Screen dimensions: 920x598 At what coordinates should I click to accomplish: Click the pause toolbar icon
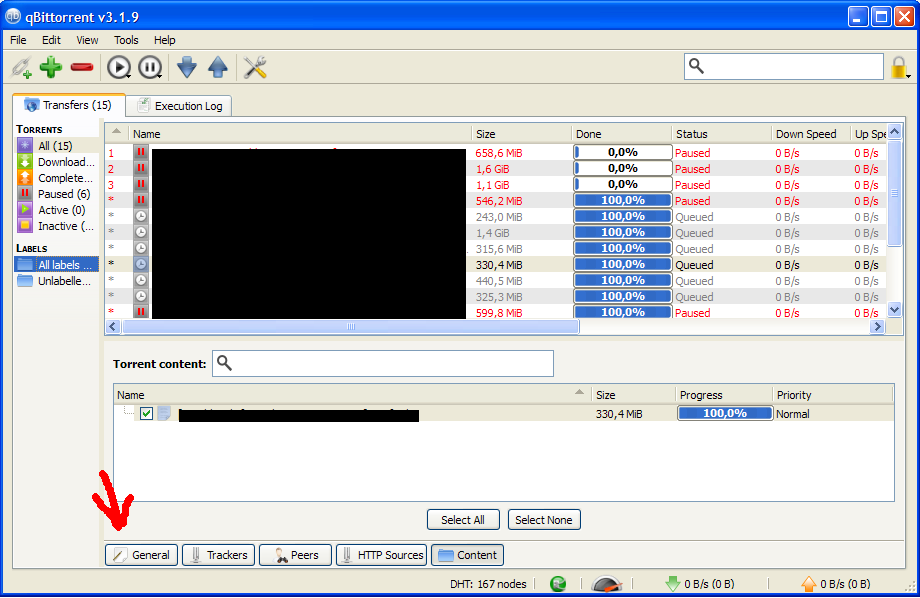150,67
